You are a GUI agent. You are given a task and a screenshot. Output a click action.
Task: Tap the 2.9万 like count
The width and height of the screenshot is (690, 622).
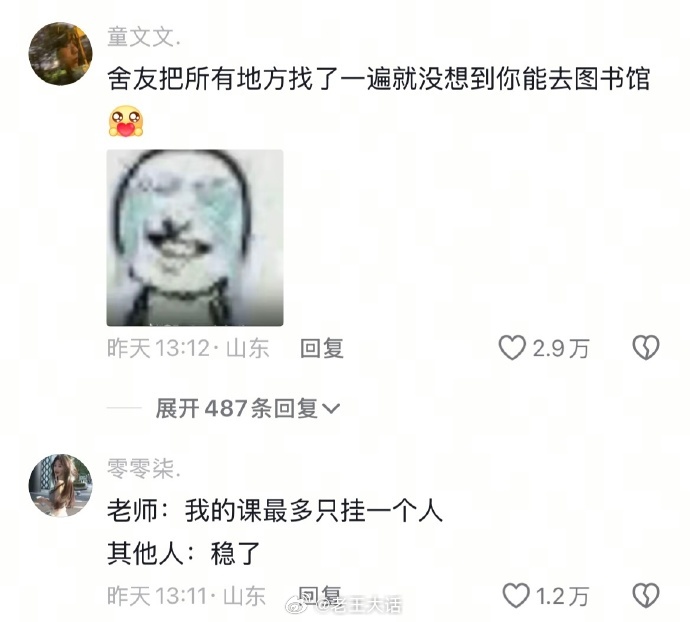pos(561,349)
